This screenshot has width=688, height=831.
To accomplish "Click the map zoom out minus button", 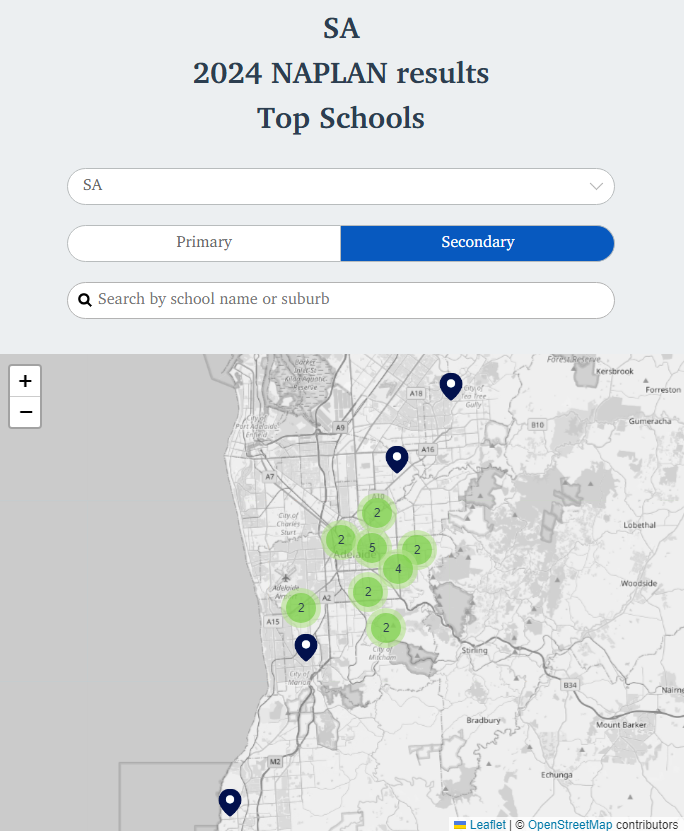I will click(25, 412).
